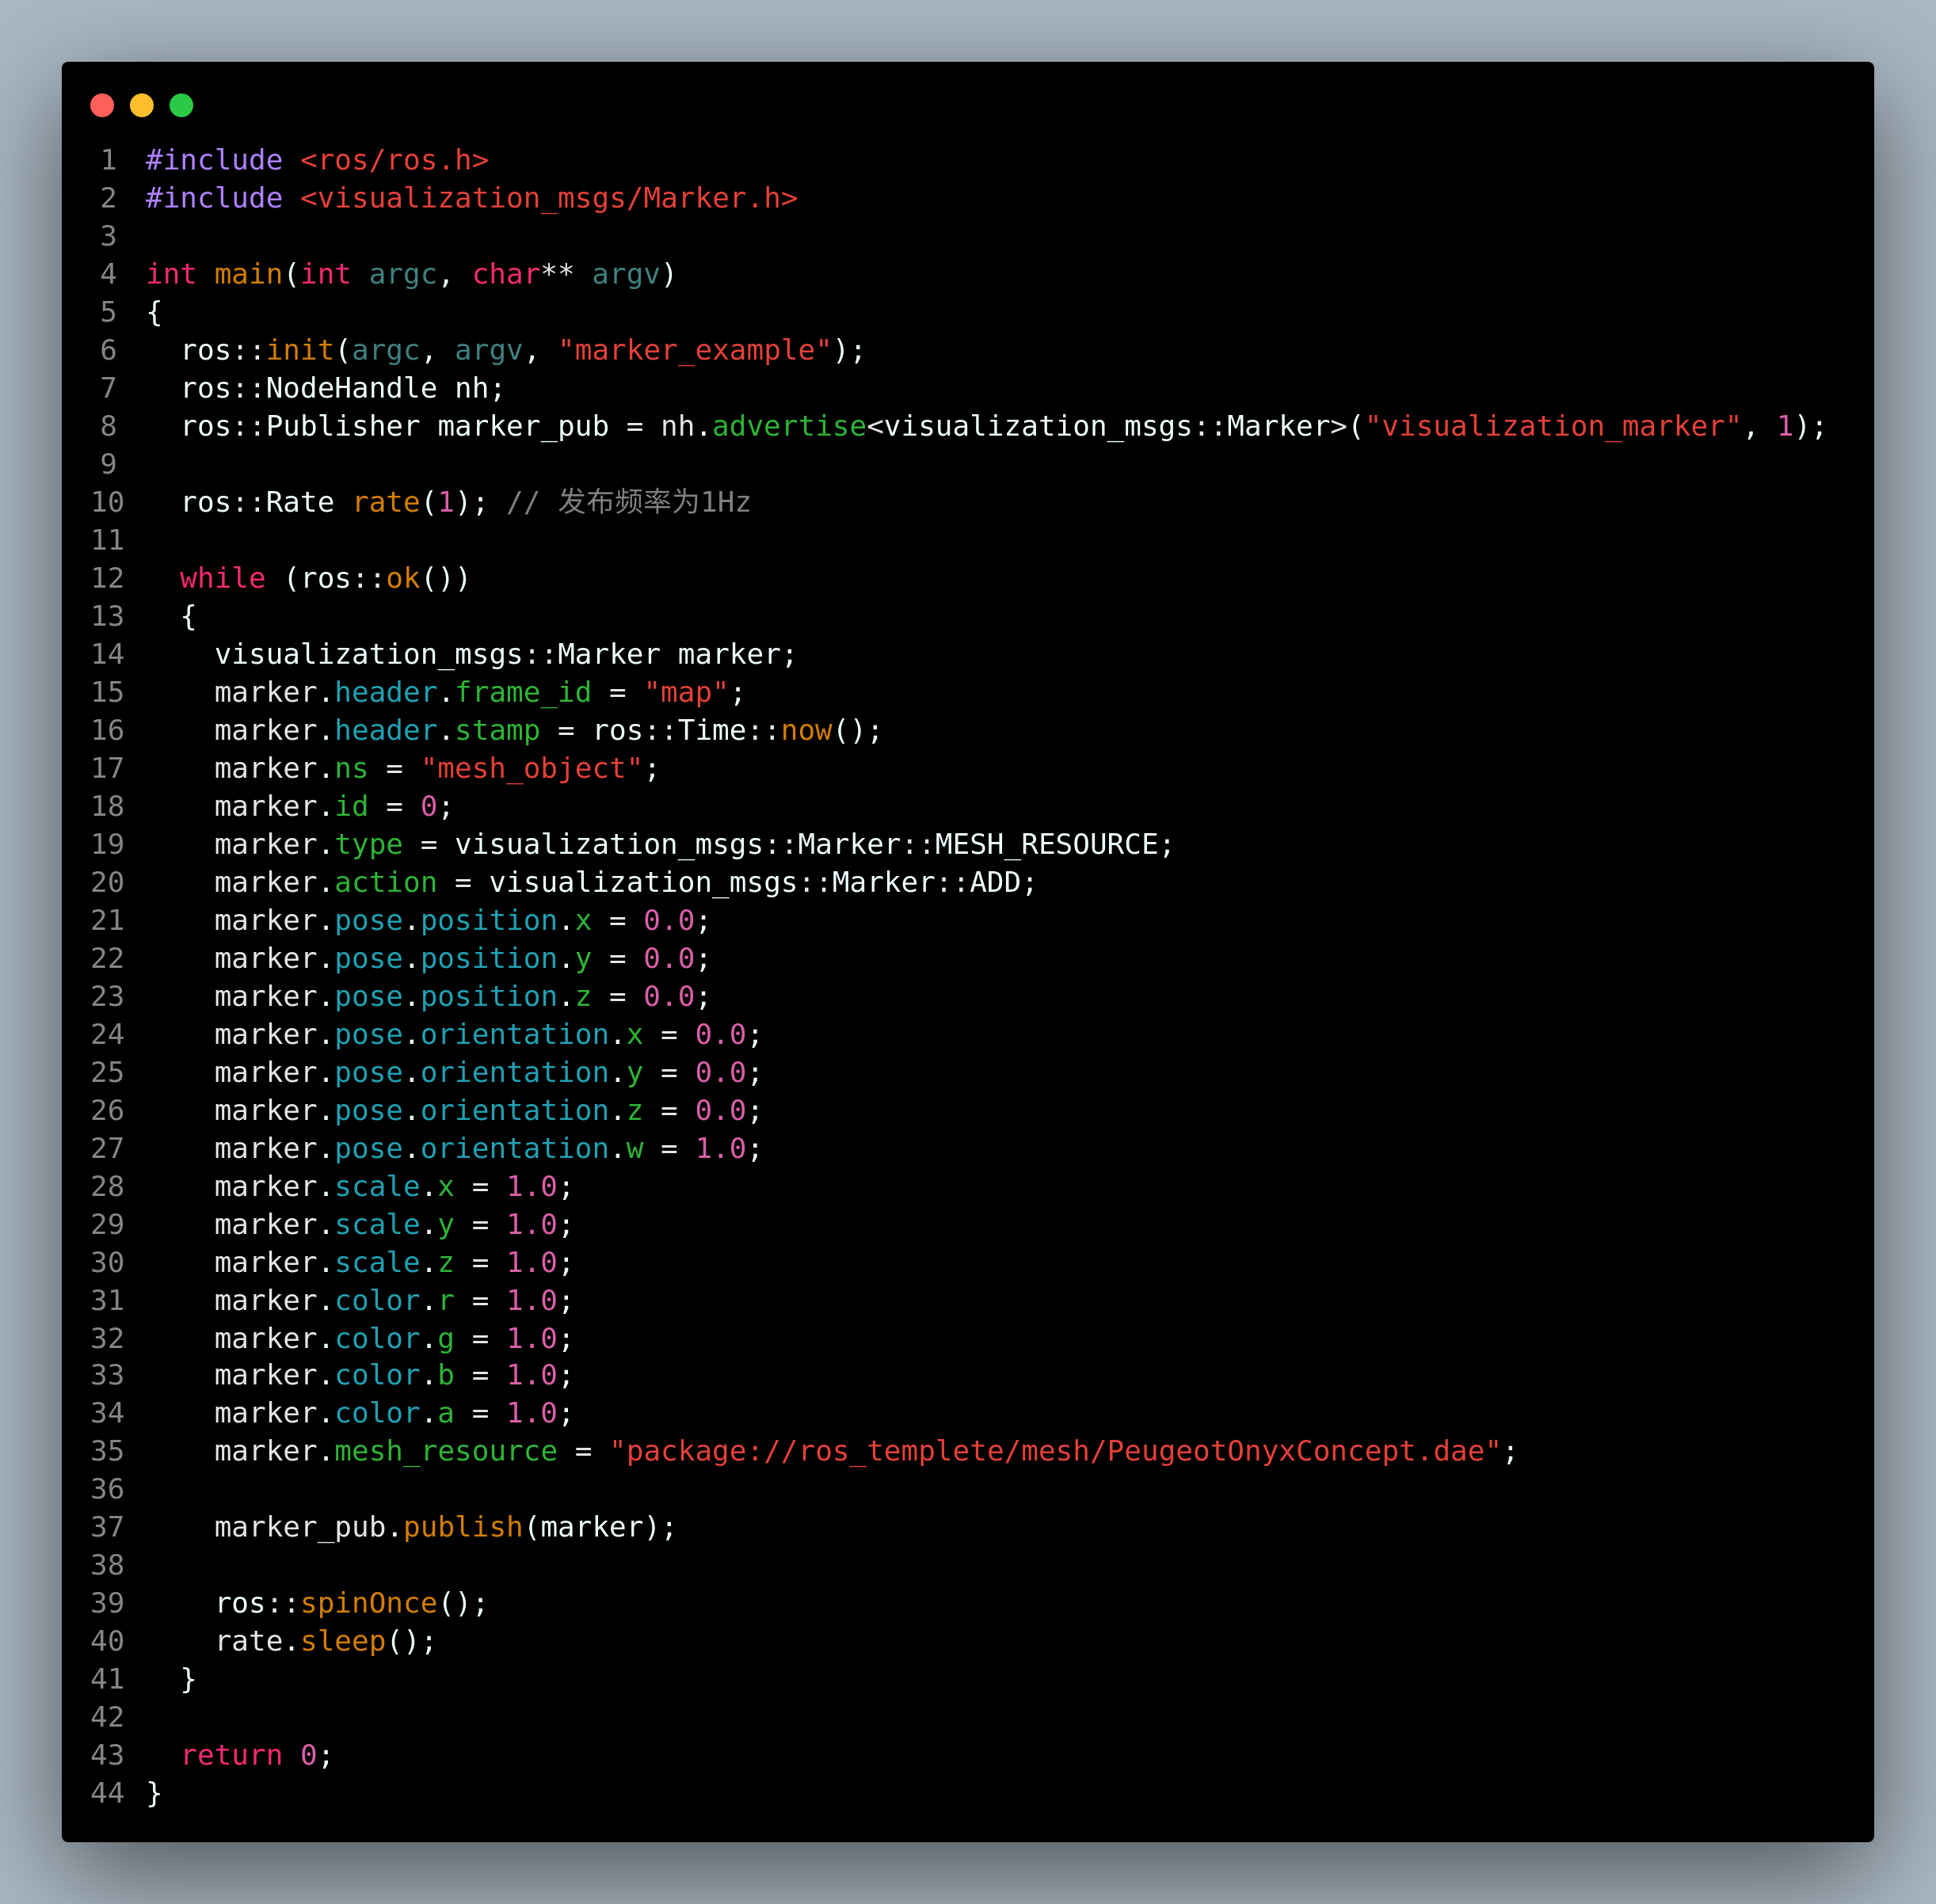1936x1904 pixels.
Task: Click line number 19 in the gutter
Action: (107, 844)
